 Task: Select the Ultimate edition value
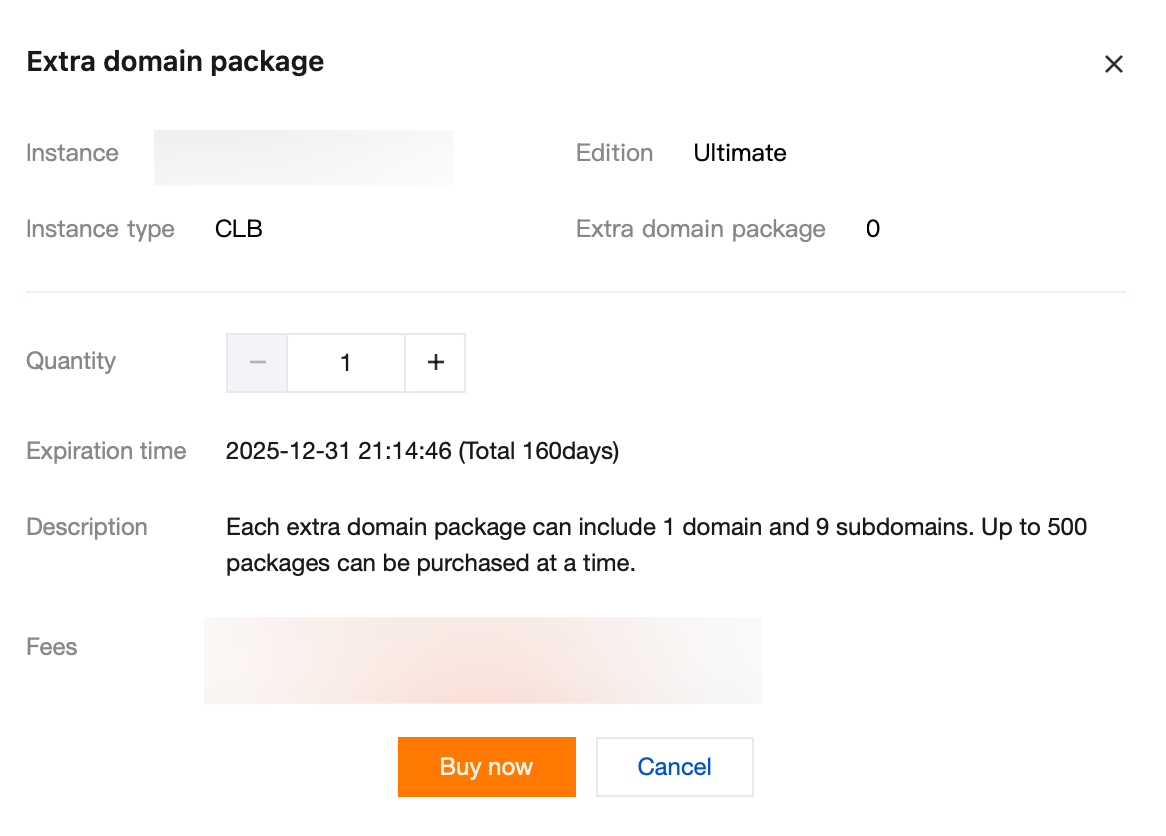pyautogui.click(x=740, y=153)
